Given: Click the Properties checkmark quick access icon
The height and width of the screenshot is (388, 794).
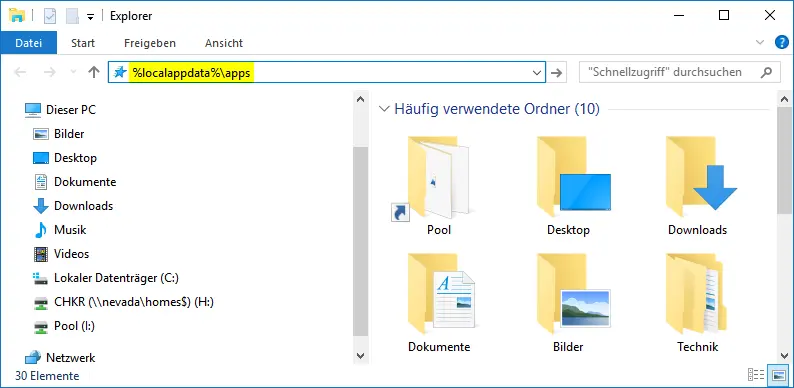Looking at the screenshot, I should (x=50, y=16).
